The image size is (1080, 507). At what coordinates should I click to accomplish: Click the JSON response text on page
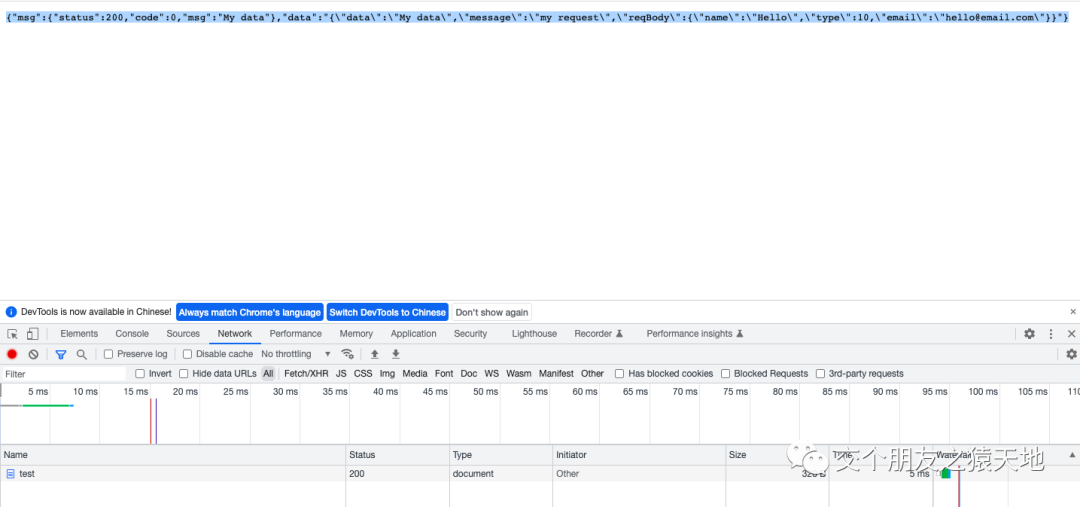tap(537, 17)
